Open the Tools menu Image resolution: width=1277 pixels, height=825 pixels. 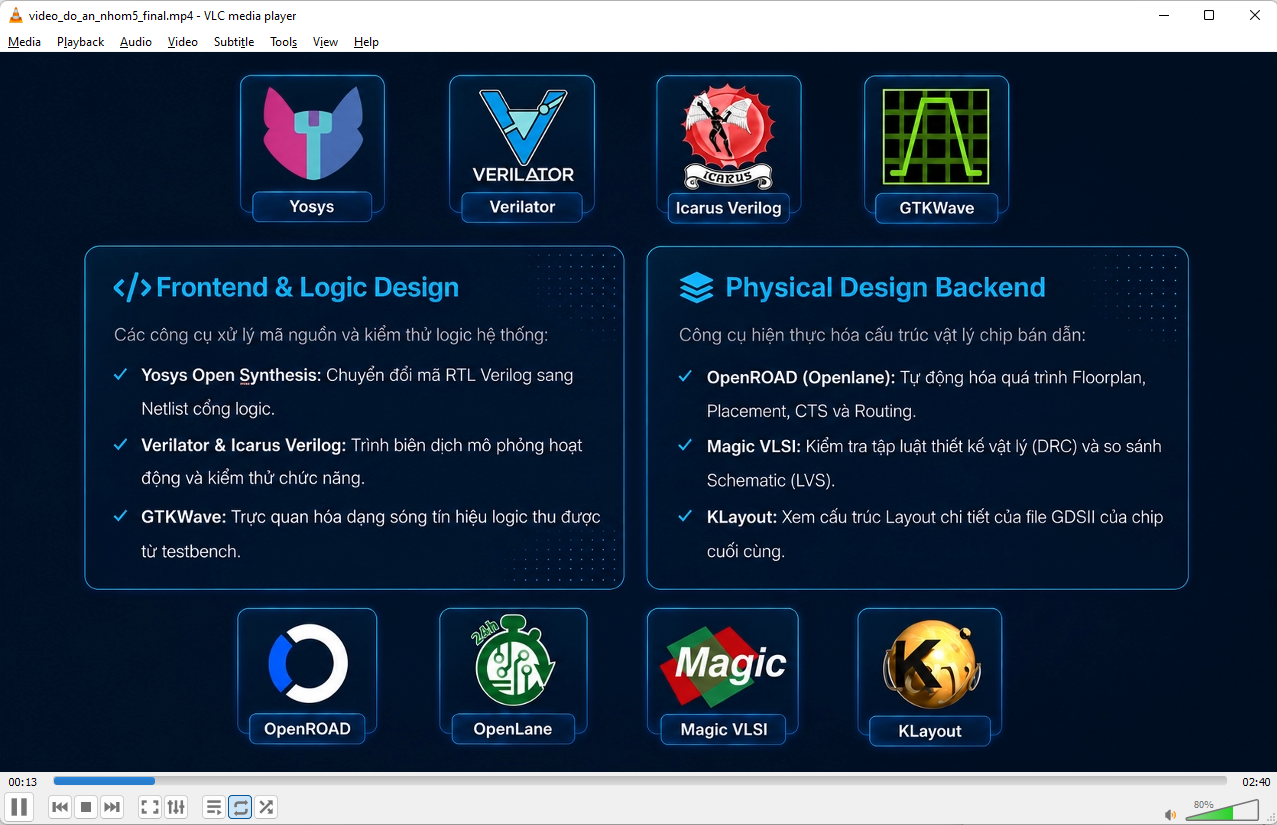(x=284, y=42)
